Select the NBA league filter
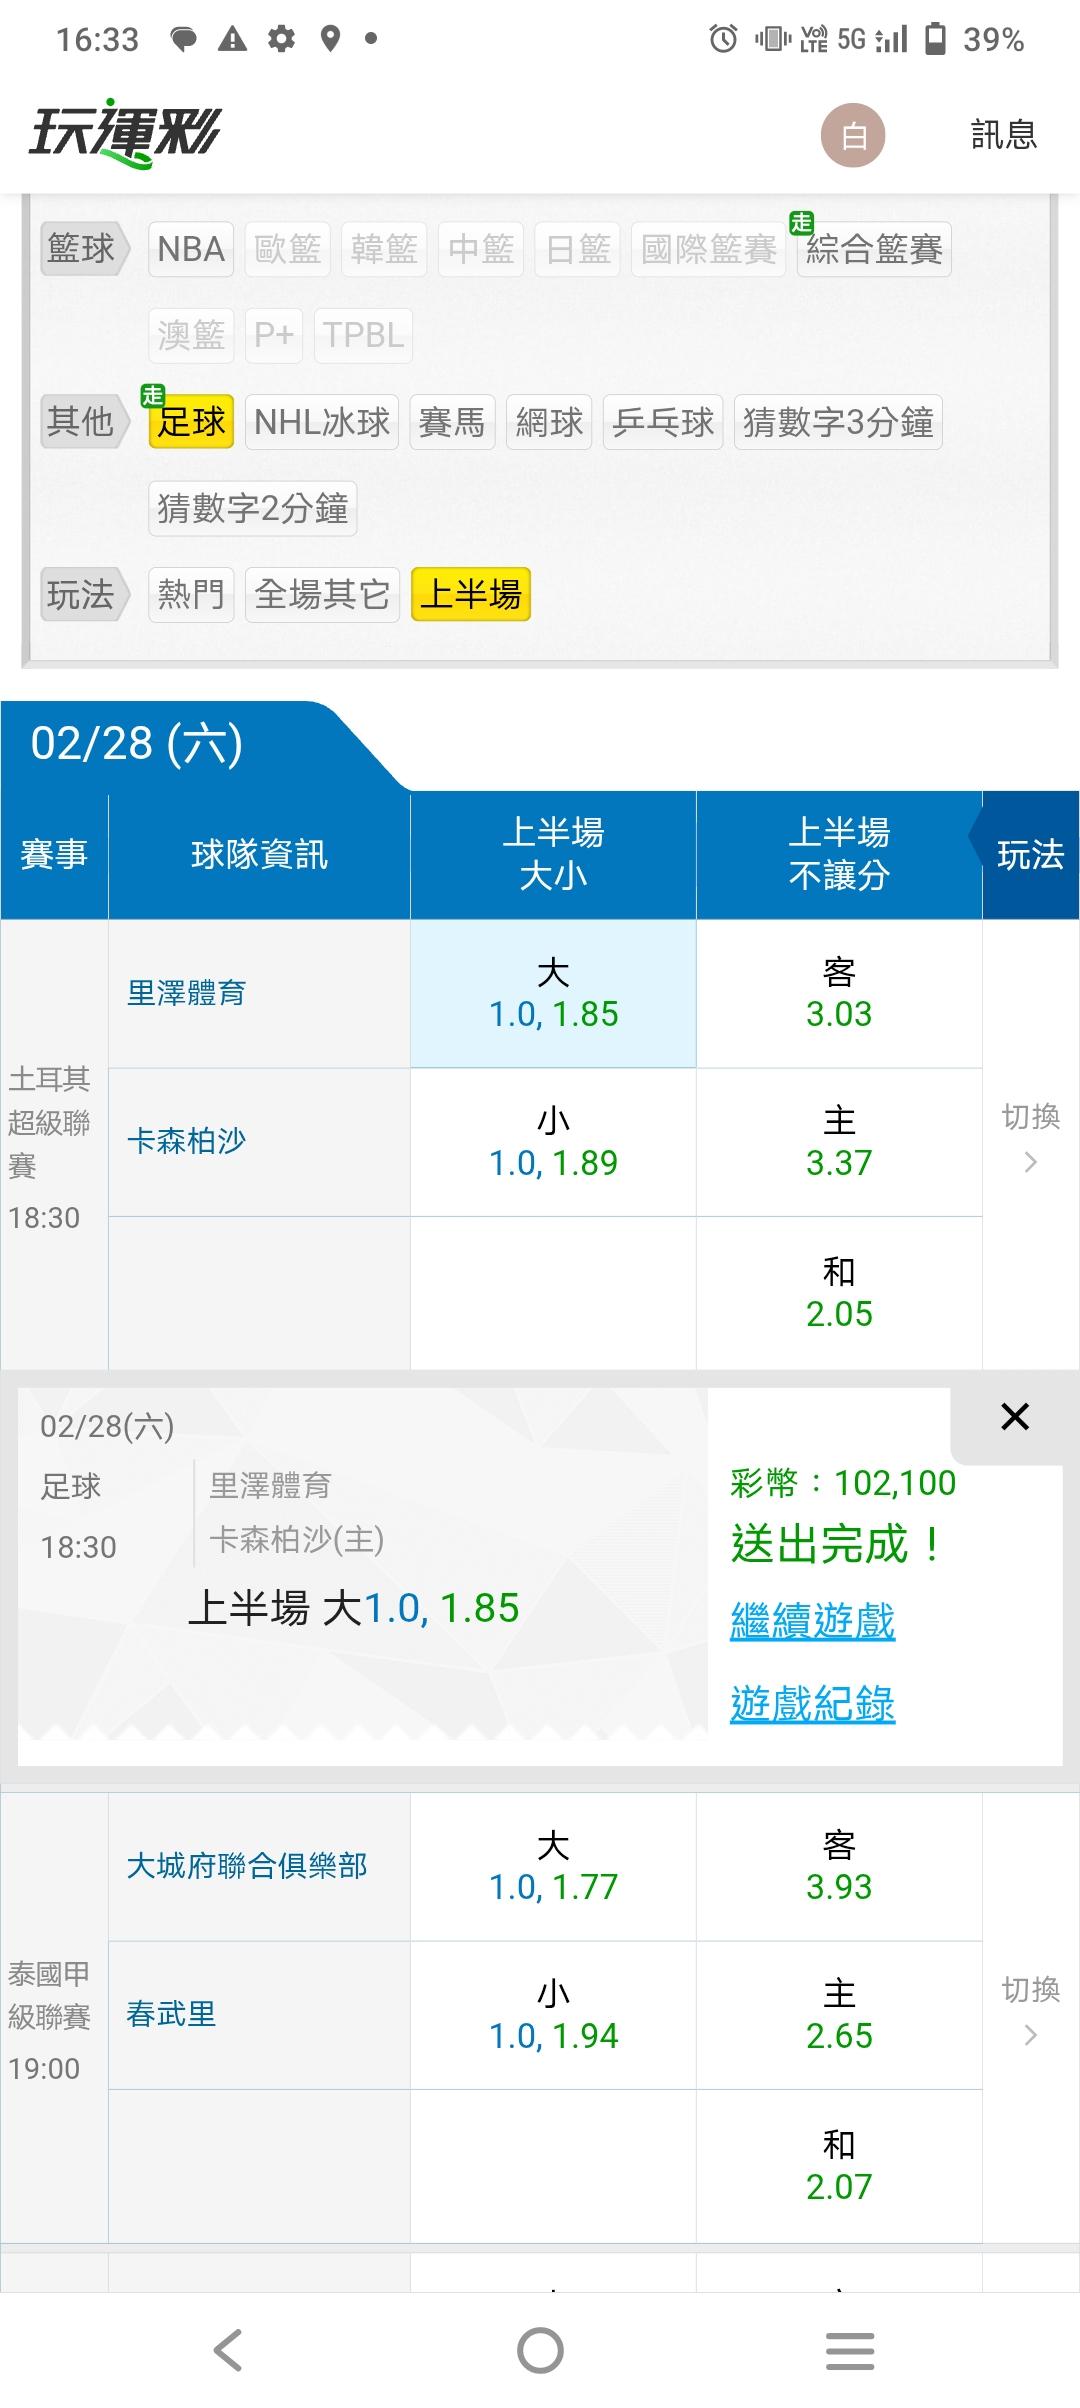 click(x=191, y=249)
